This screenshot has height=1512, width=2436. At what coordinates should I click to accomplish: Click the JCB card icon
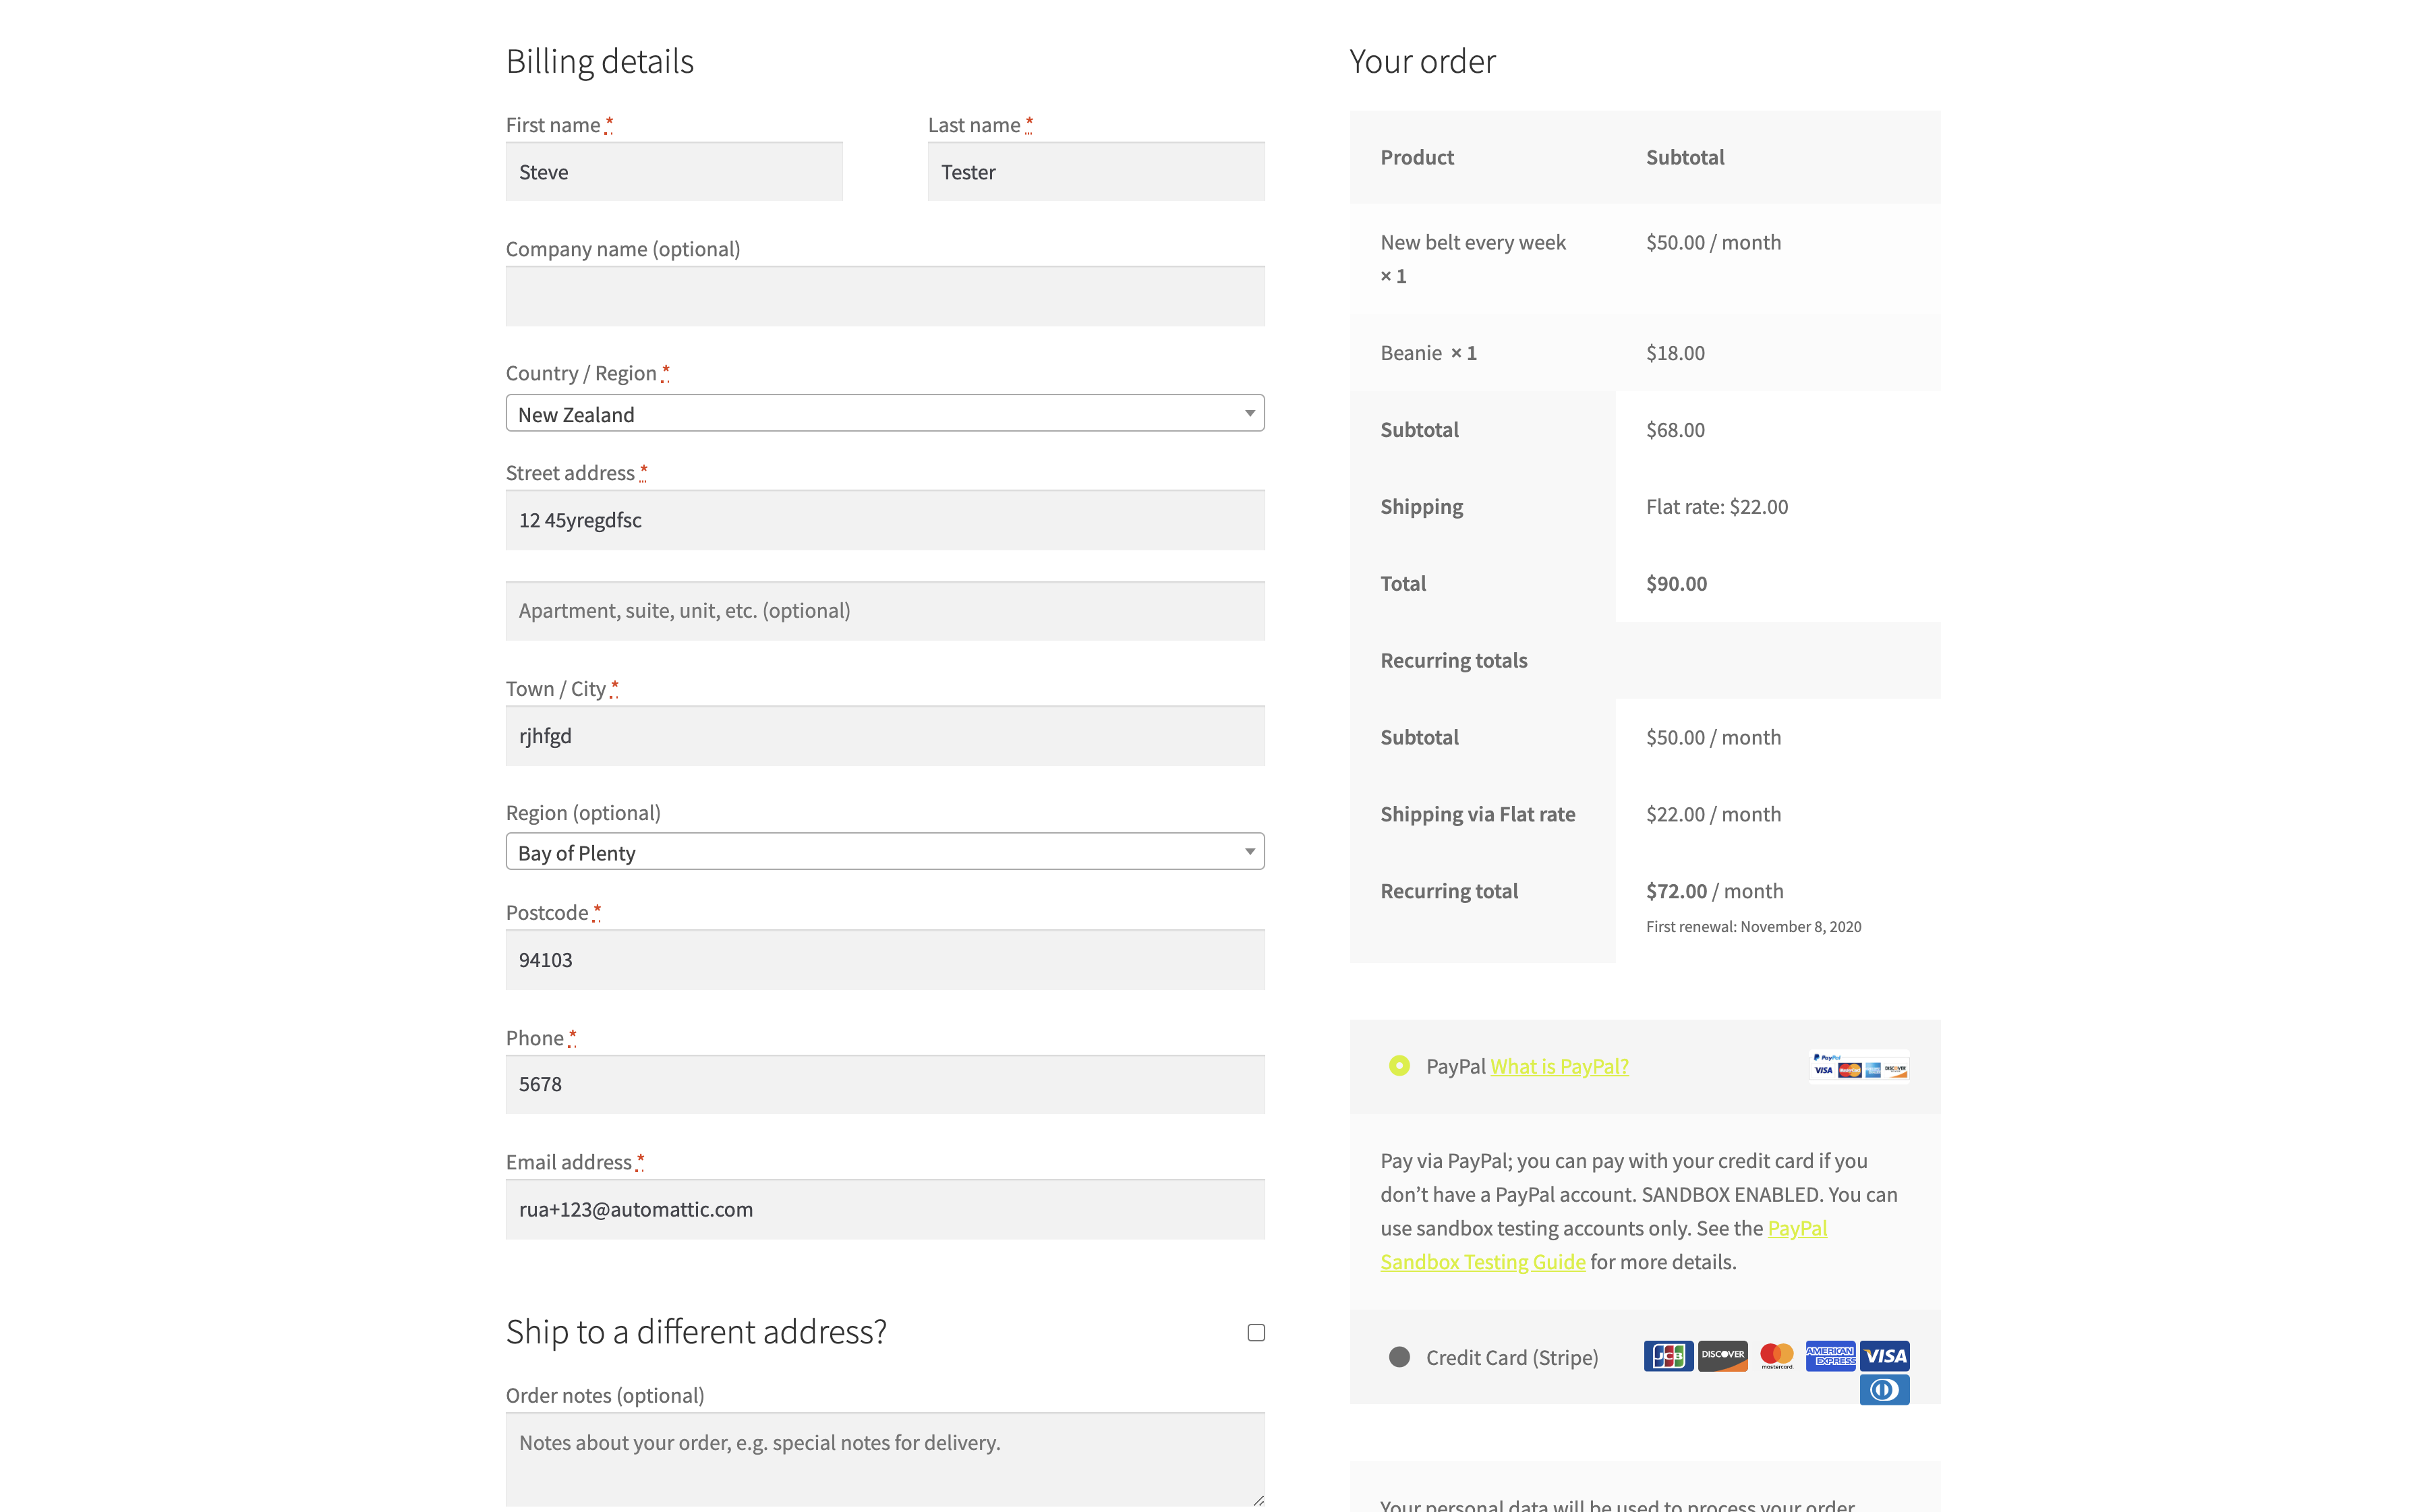(x=1669, y=1357)
